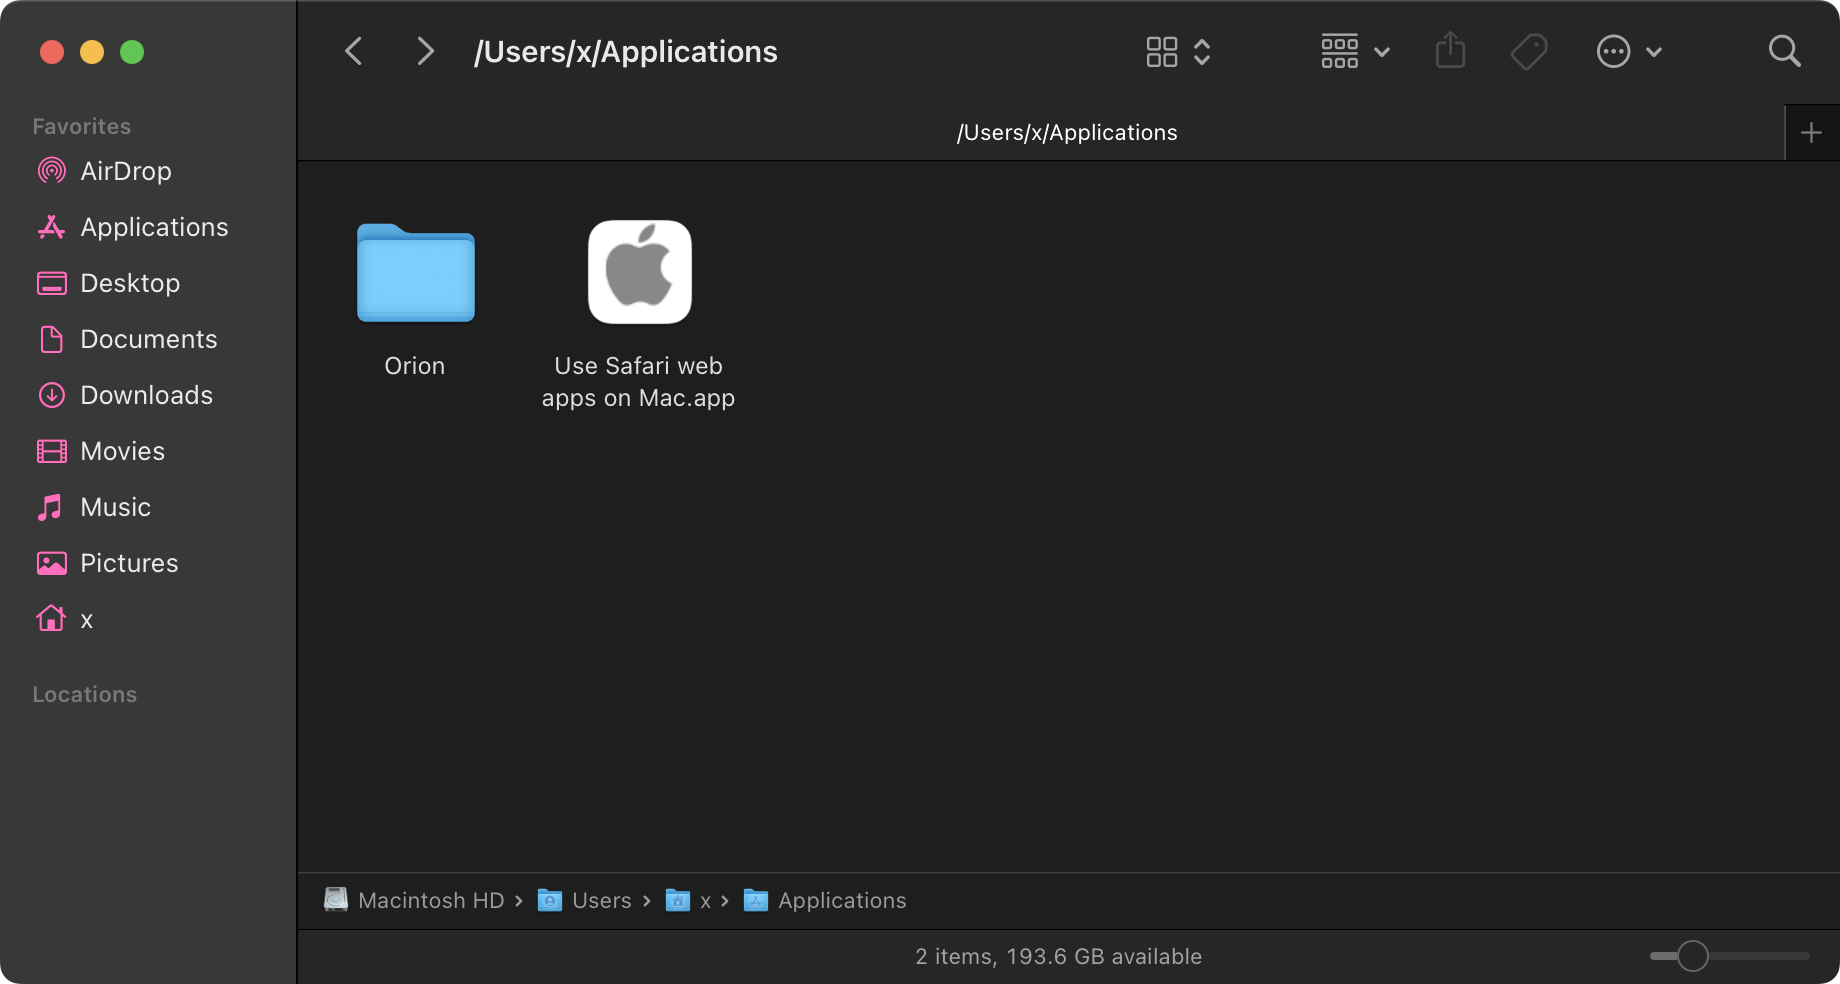Click Macintosh HD in path bar

430,900
